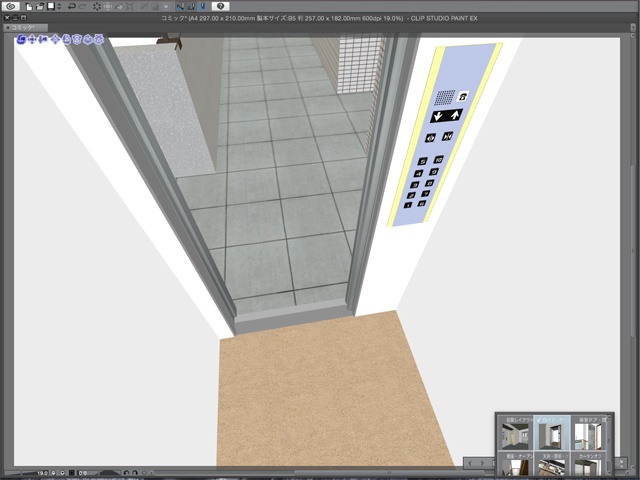Click the layout preset list scrollbar
640x480 pixels.
tap(609, 445)
